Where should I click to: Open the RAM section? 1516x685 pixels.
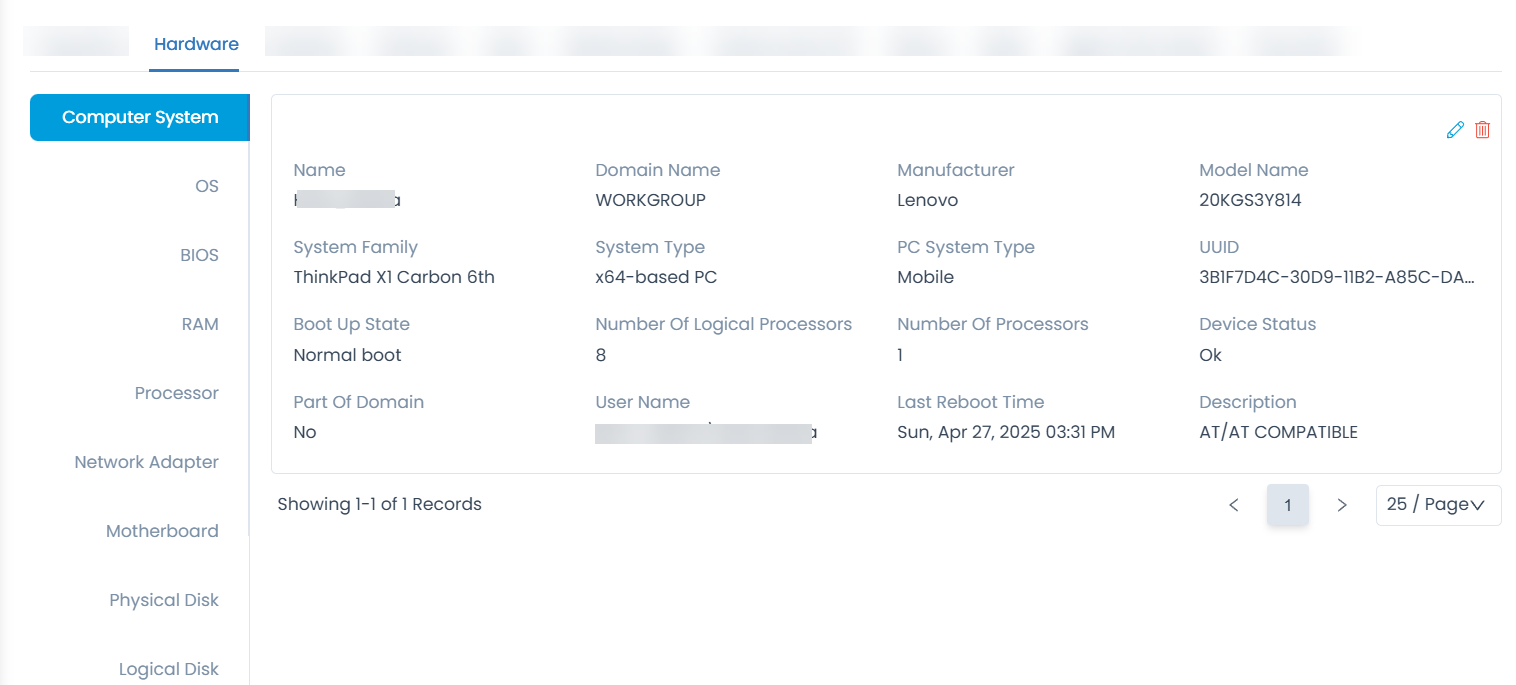pyautogui.click(x=200, y=324)
